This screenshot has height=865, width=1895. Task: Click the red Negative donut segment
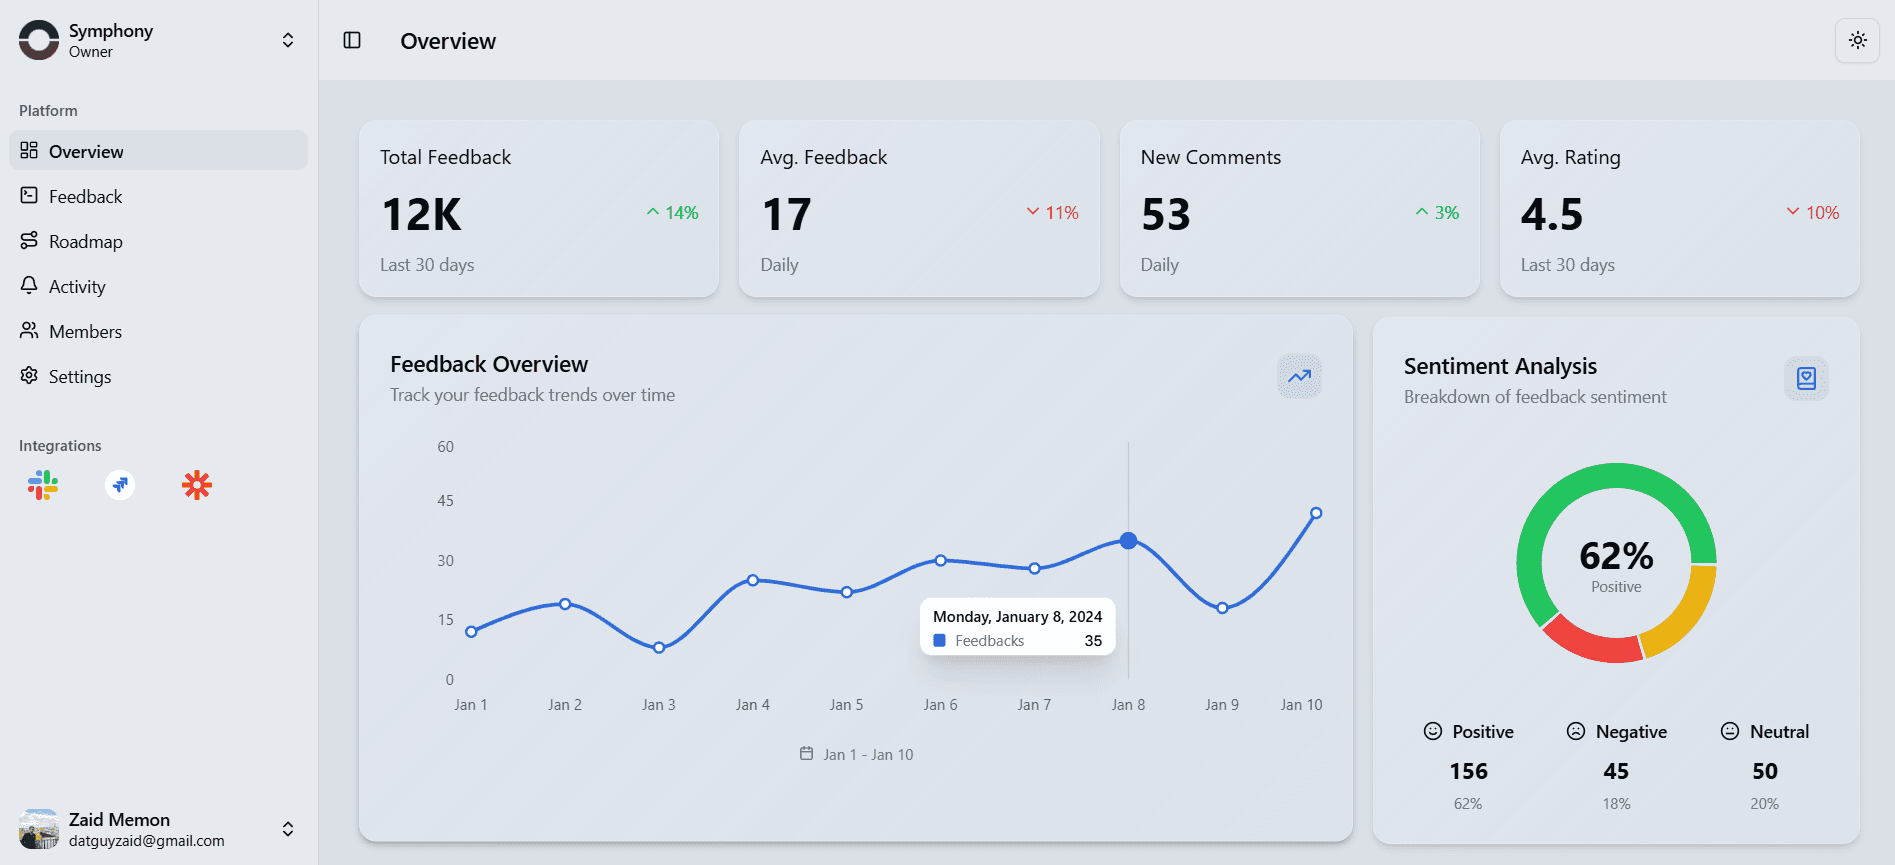1592,642
